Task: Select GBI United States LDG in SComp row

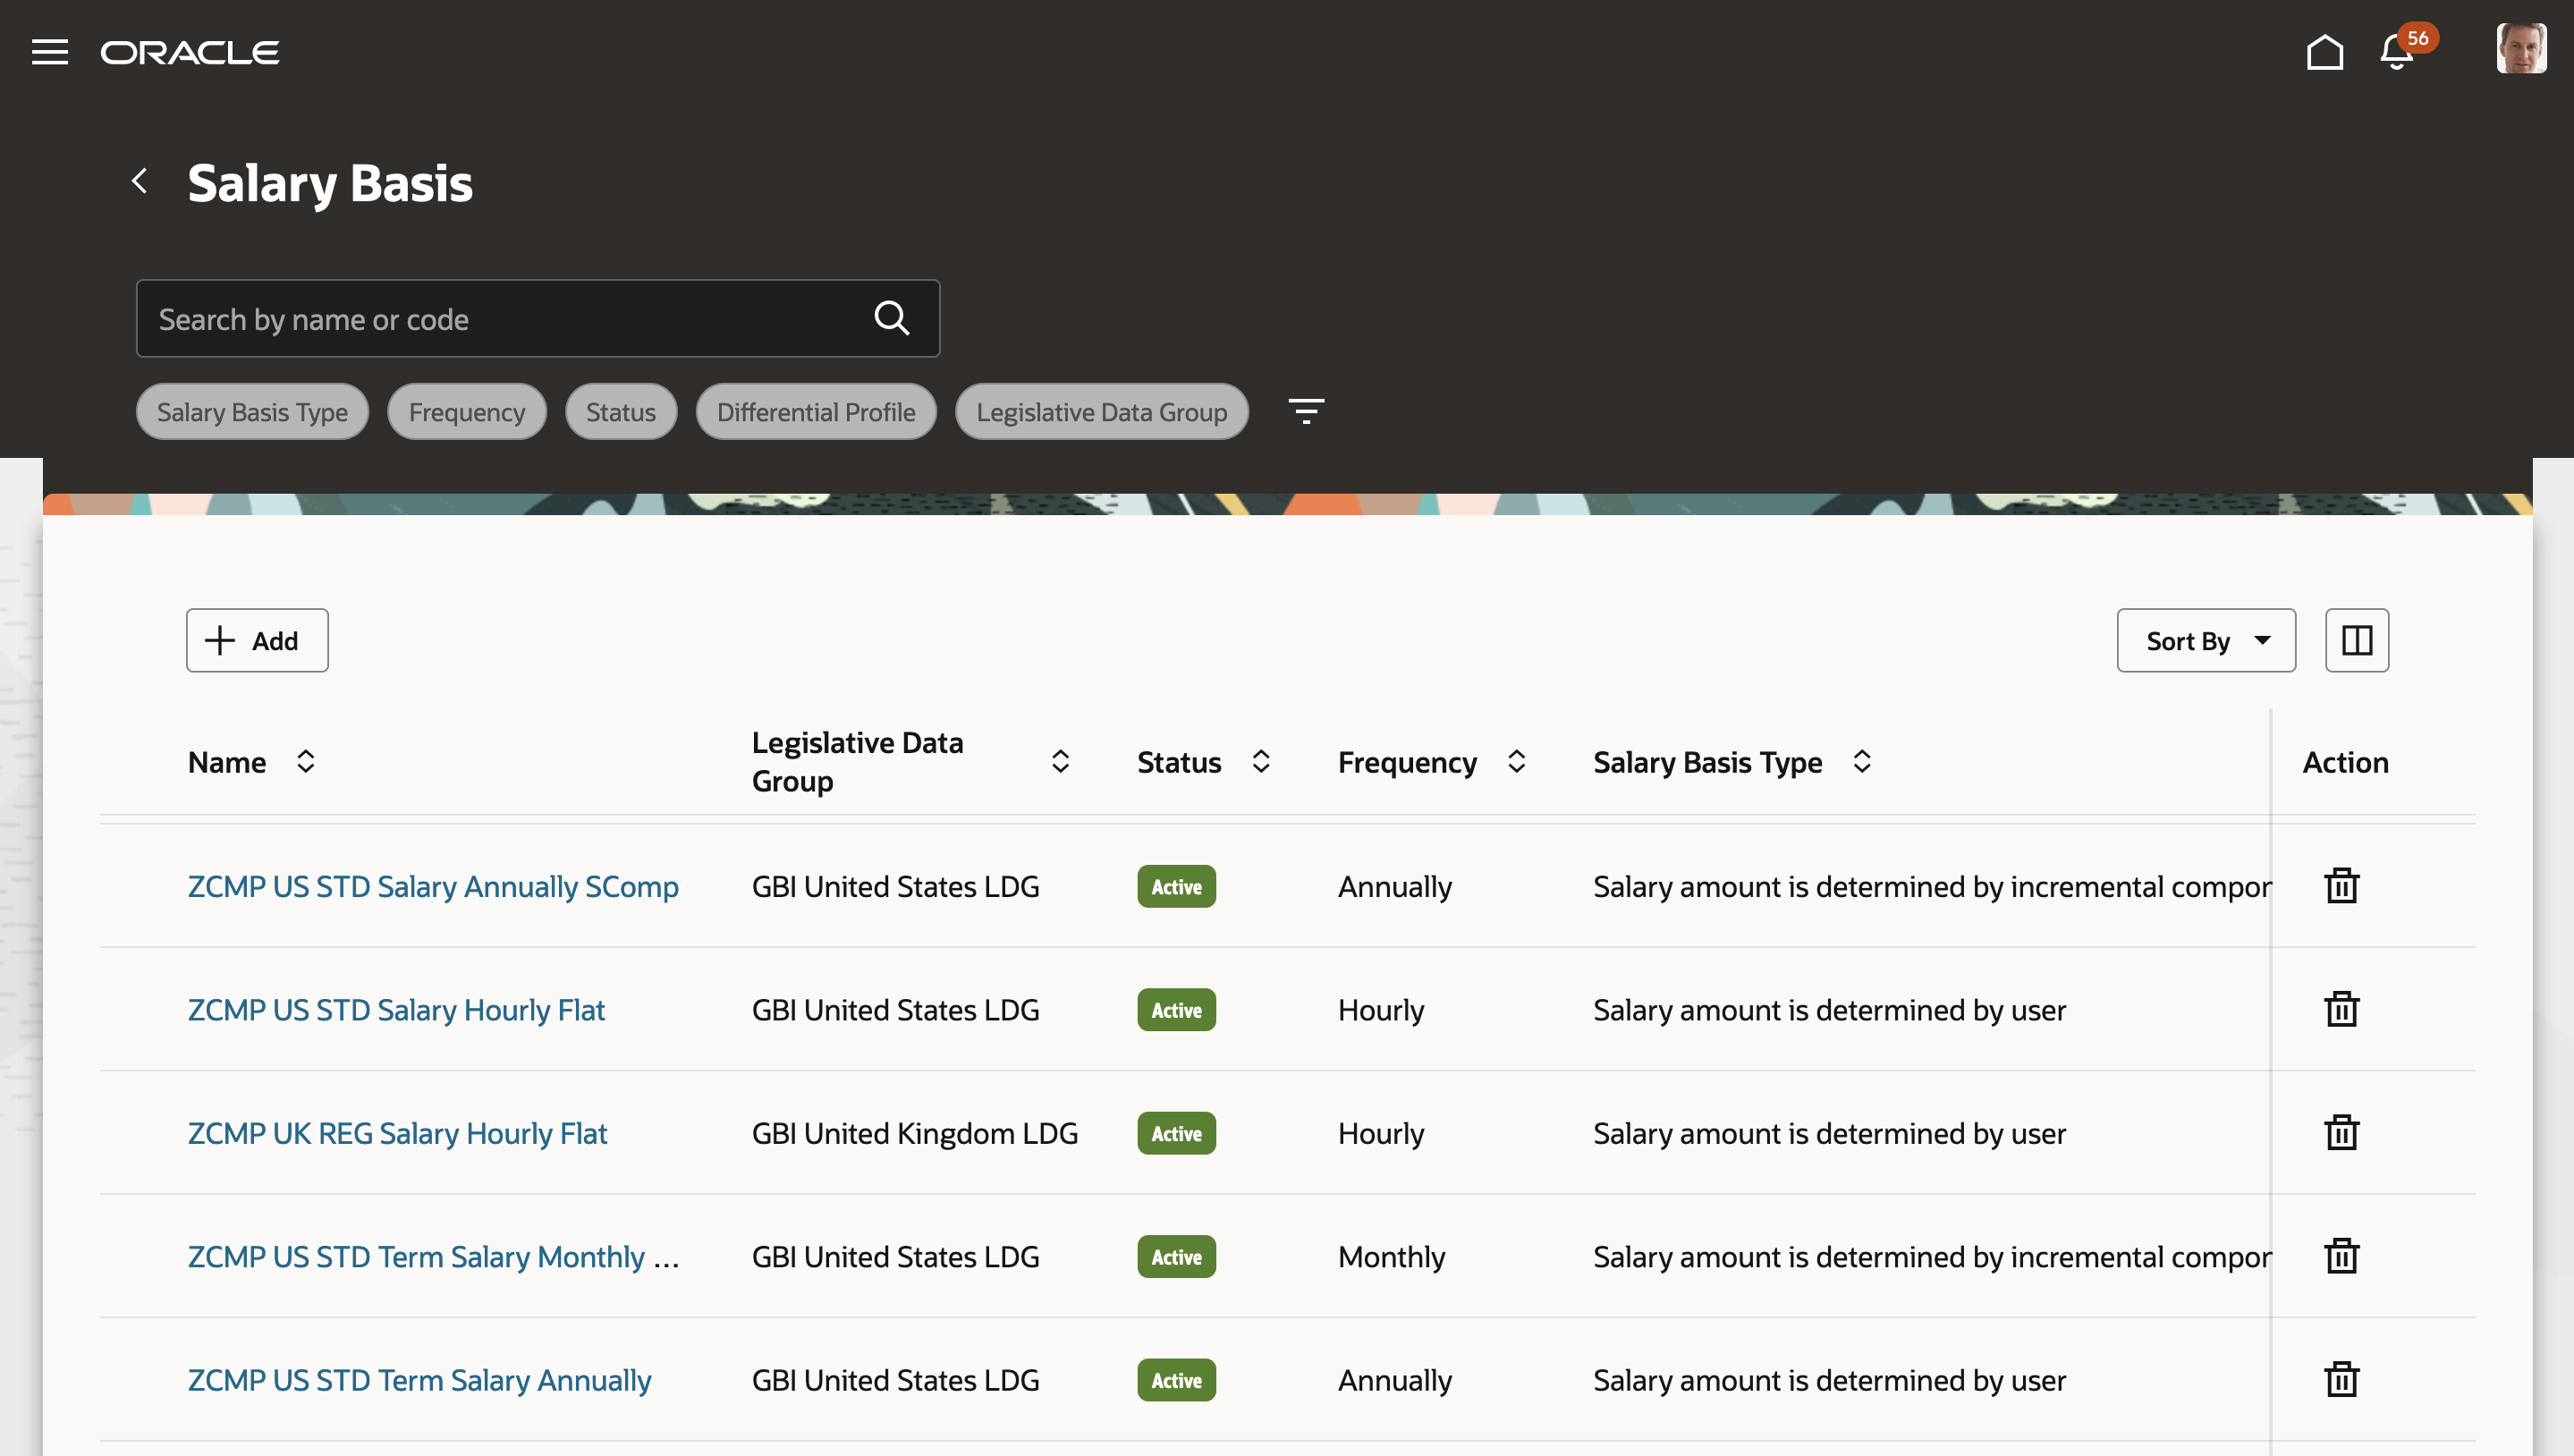Action: point(896,886)
